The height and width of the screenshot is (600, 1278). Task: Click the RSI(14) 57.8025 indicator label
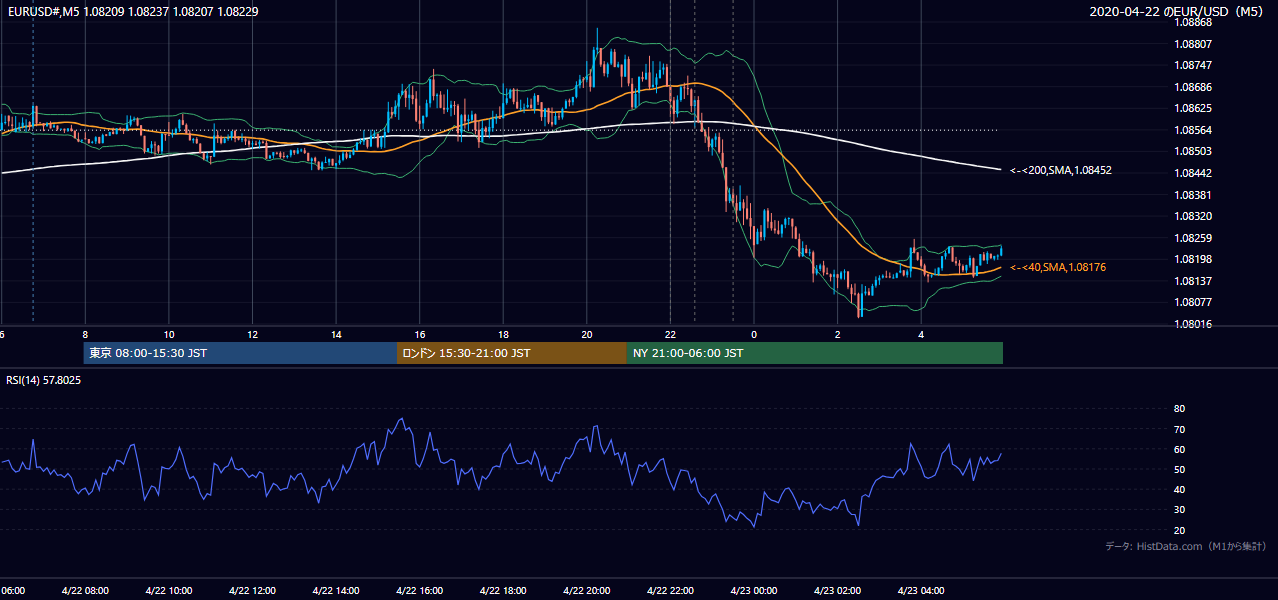click(44, 380)
